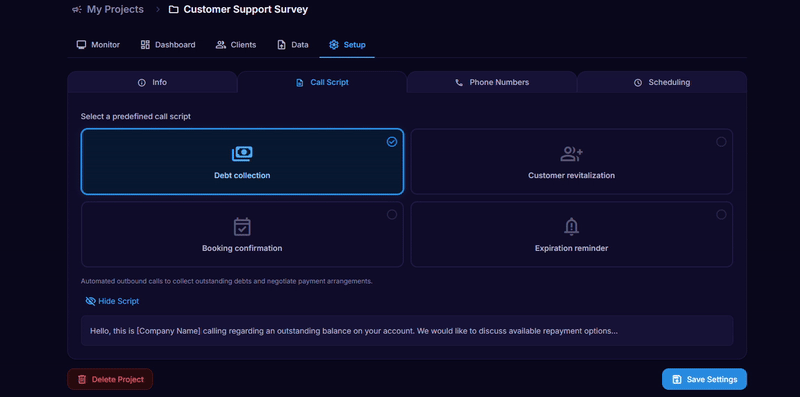Click the folder icon before Customer Support Survey

coord(173,10)
